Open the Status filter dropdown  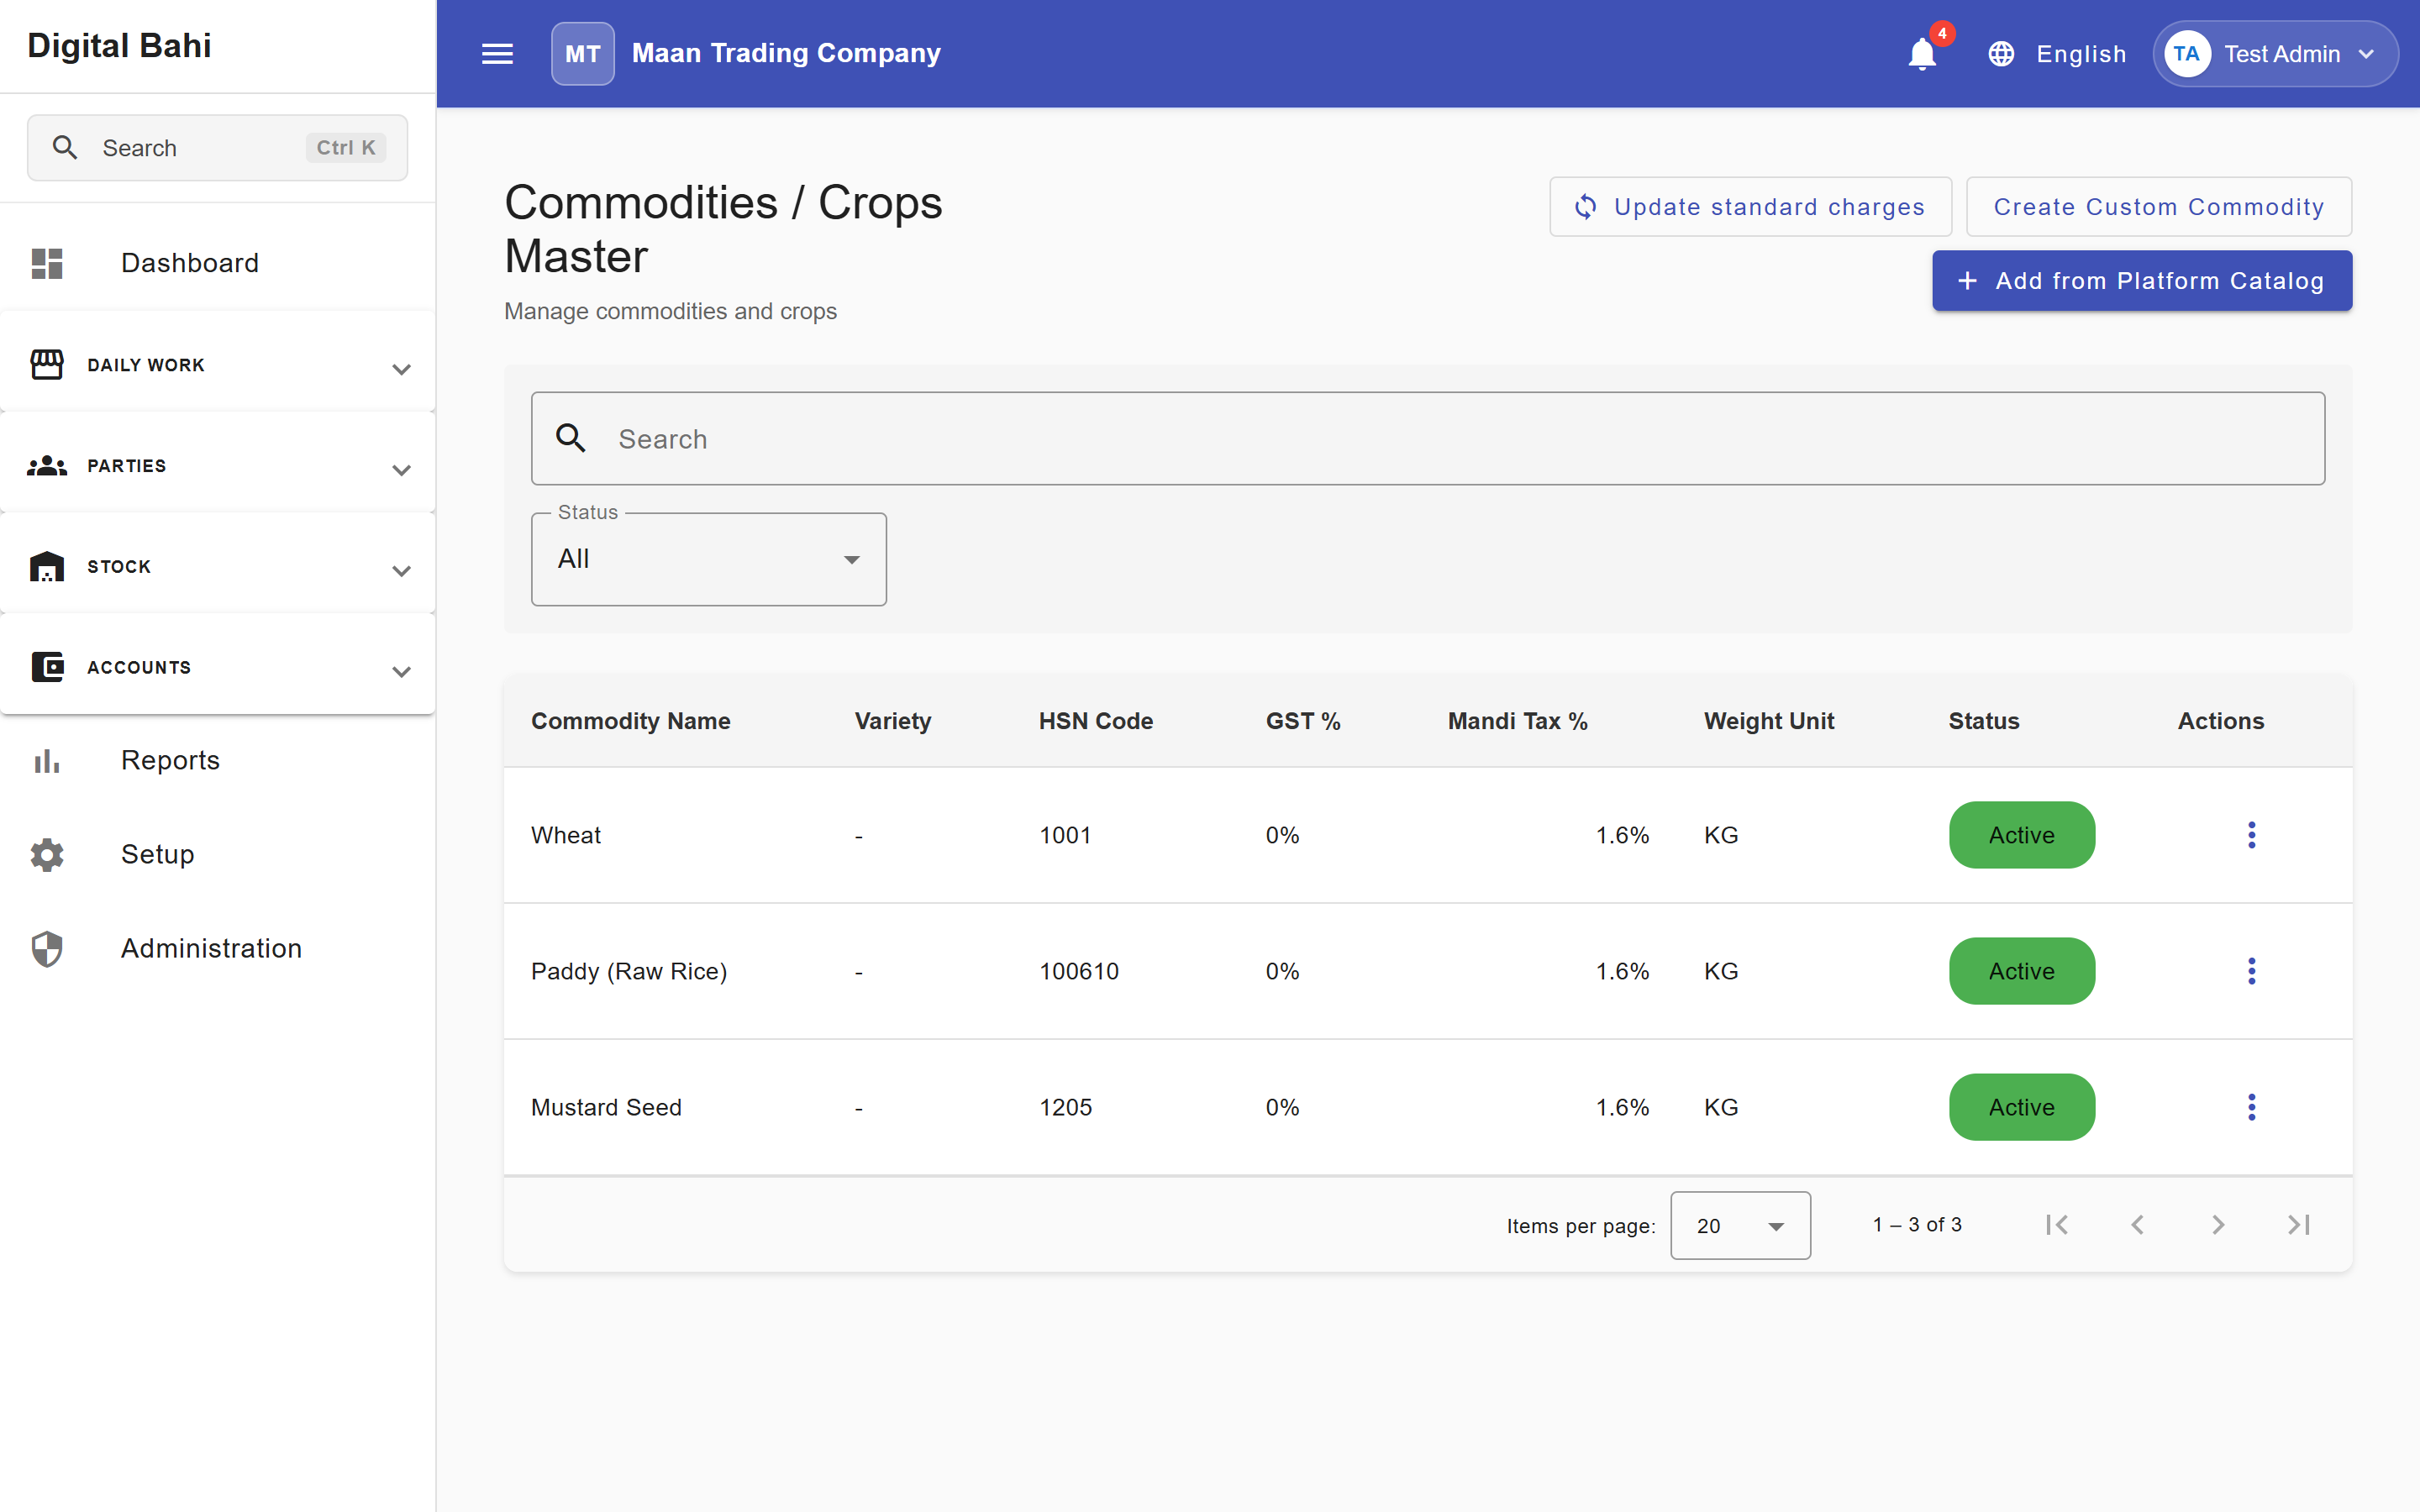point(708,559)
